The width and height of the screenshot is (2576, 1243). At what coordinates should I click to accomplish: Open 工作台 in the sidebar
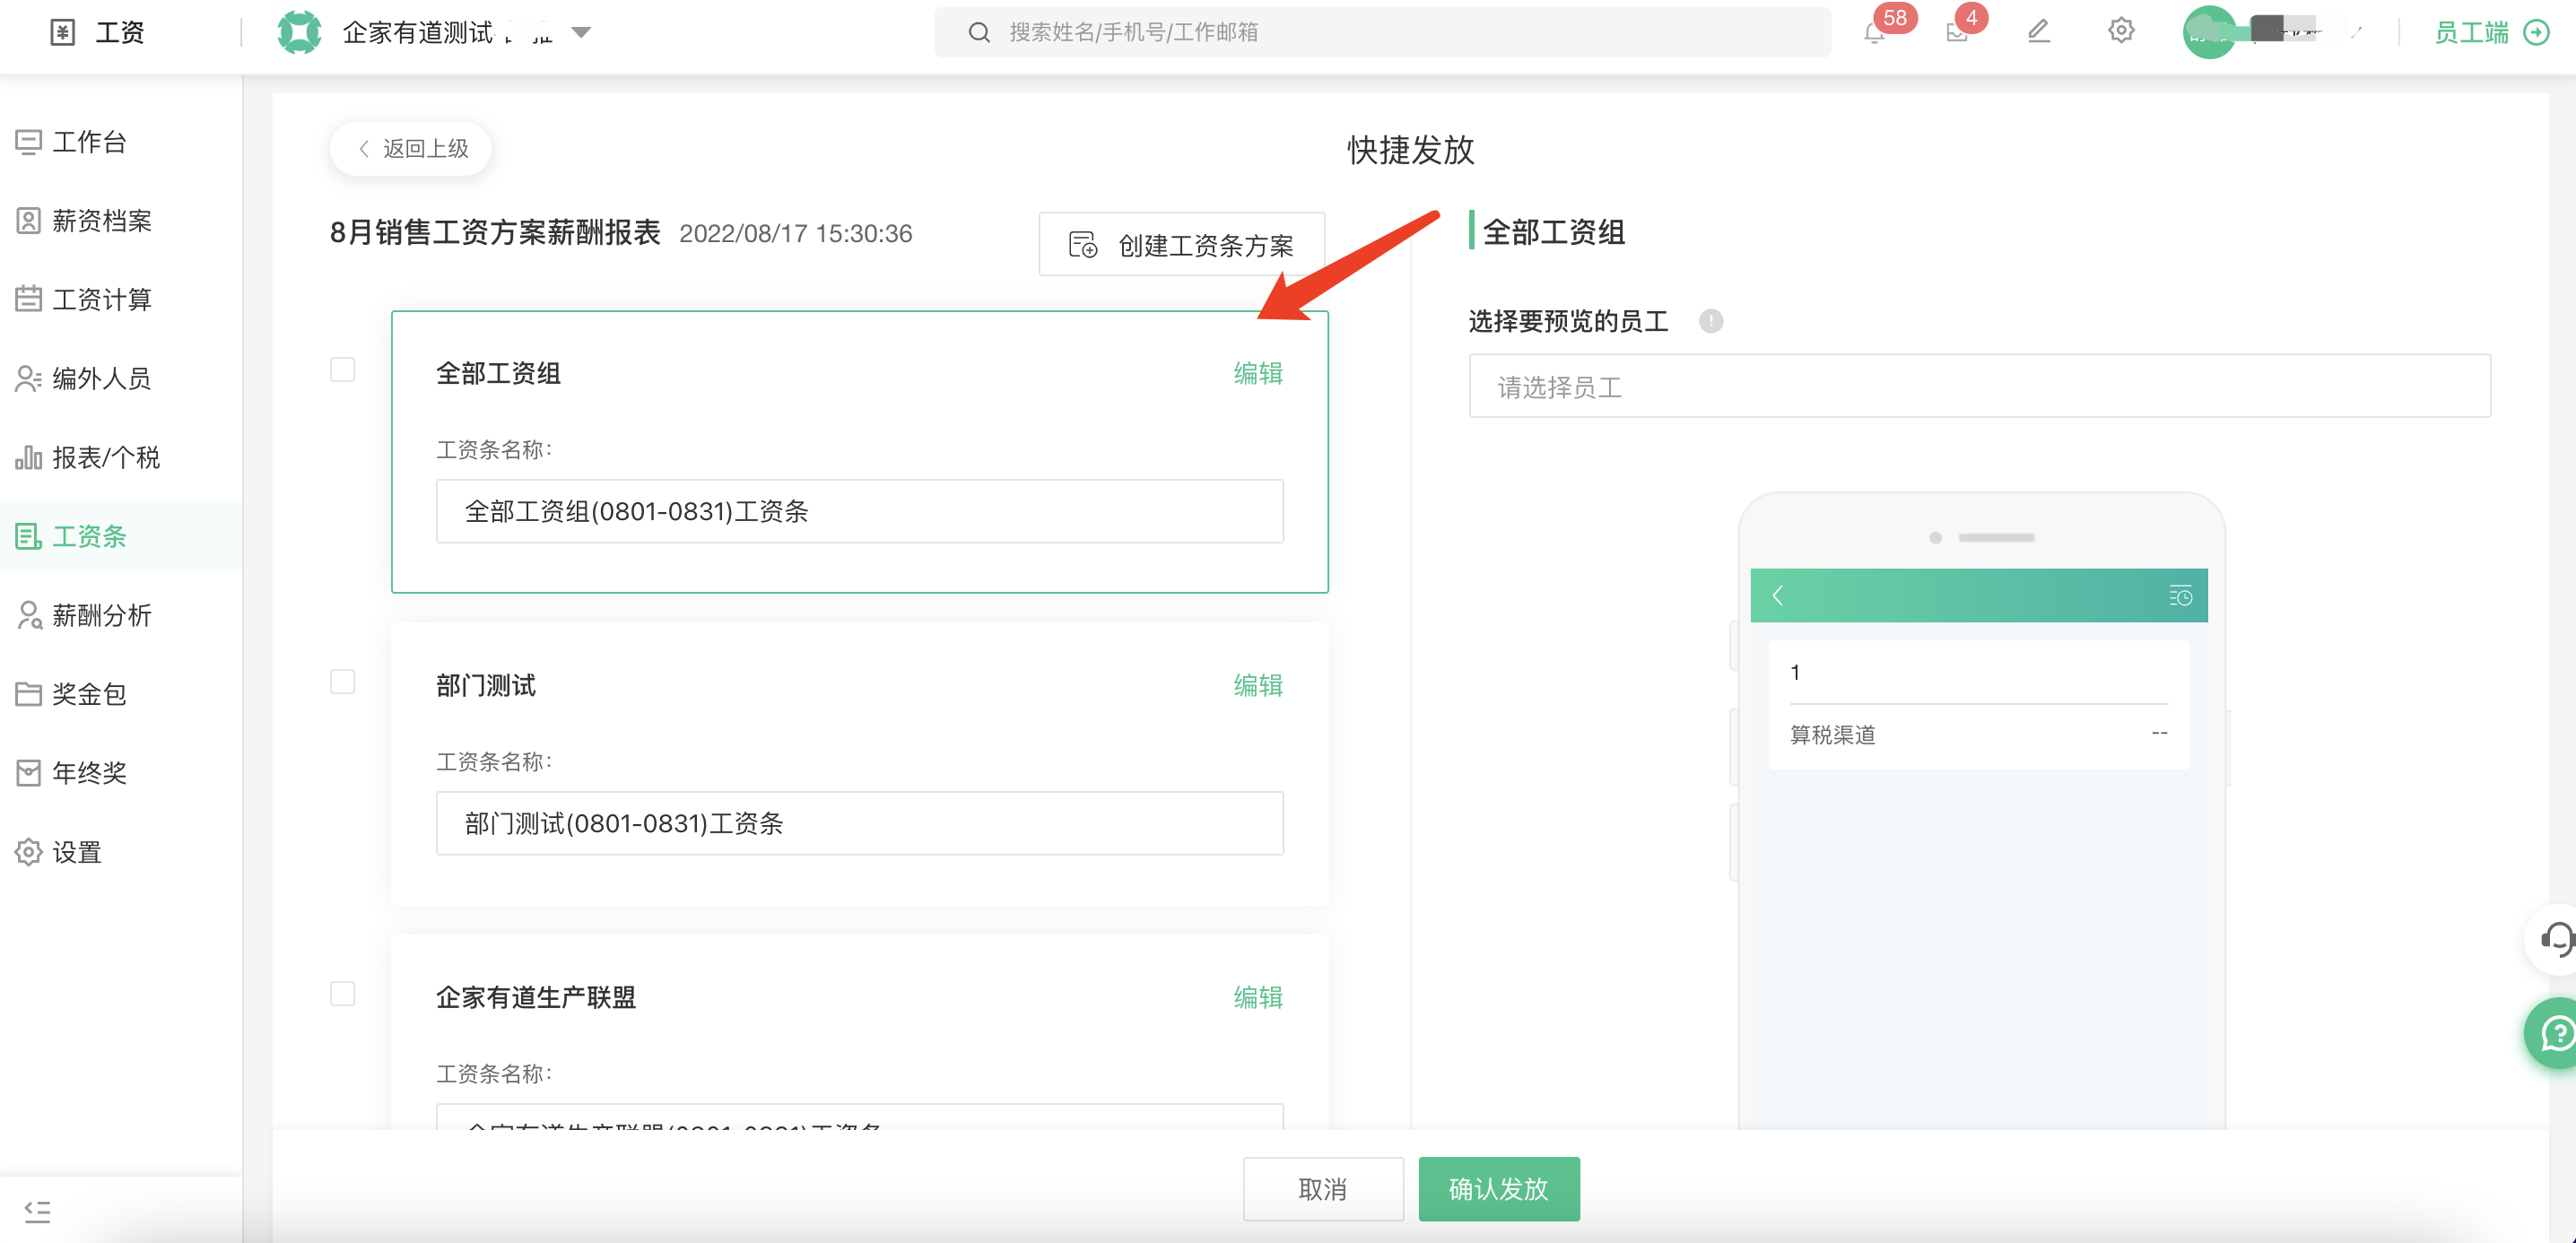(x=120, y=142)
